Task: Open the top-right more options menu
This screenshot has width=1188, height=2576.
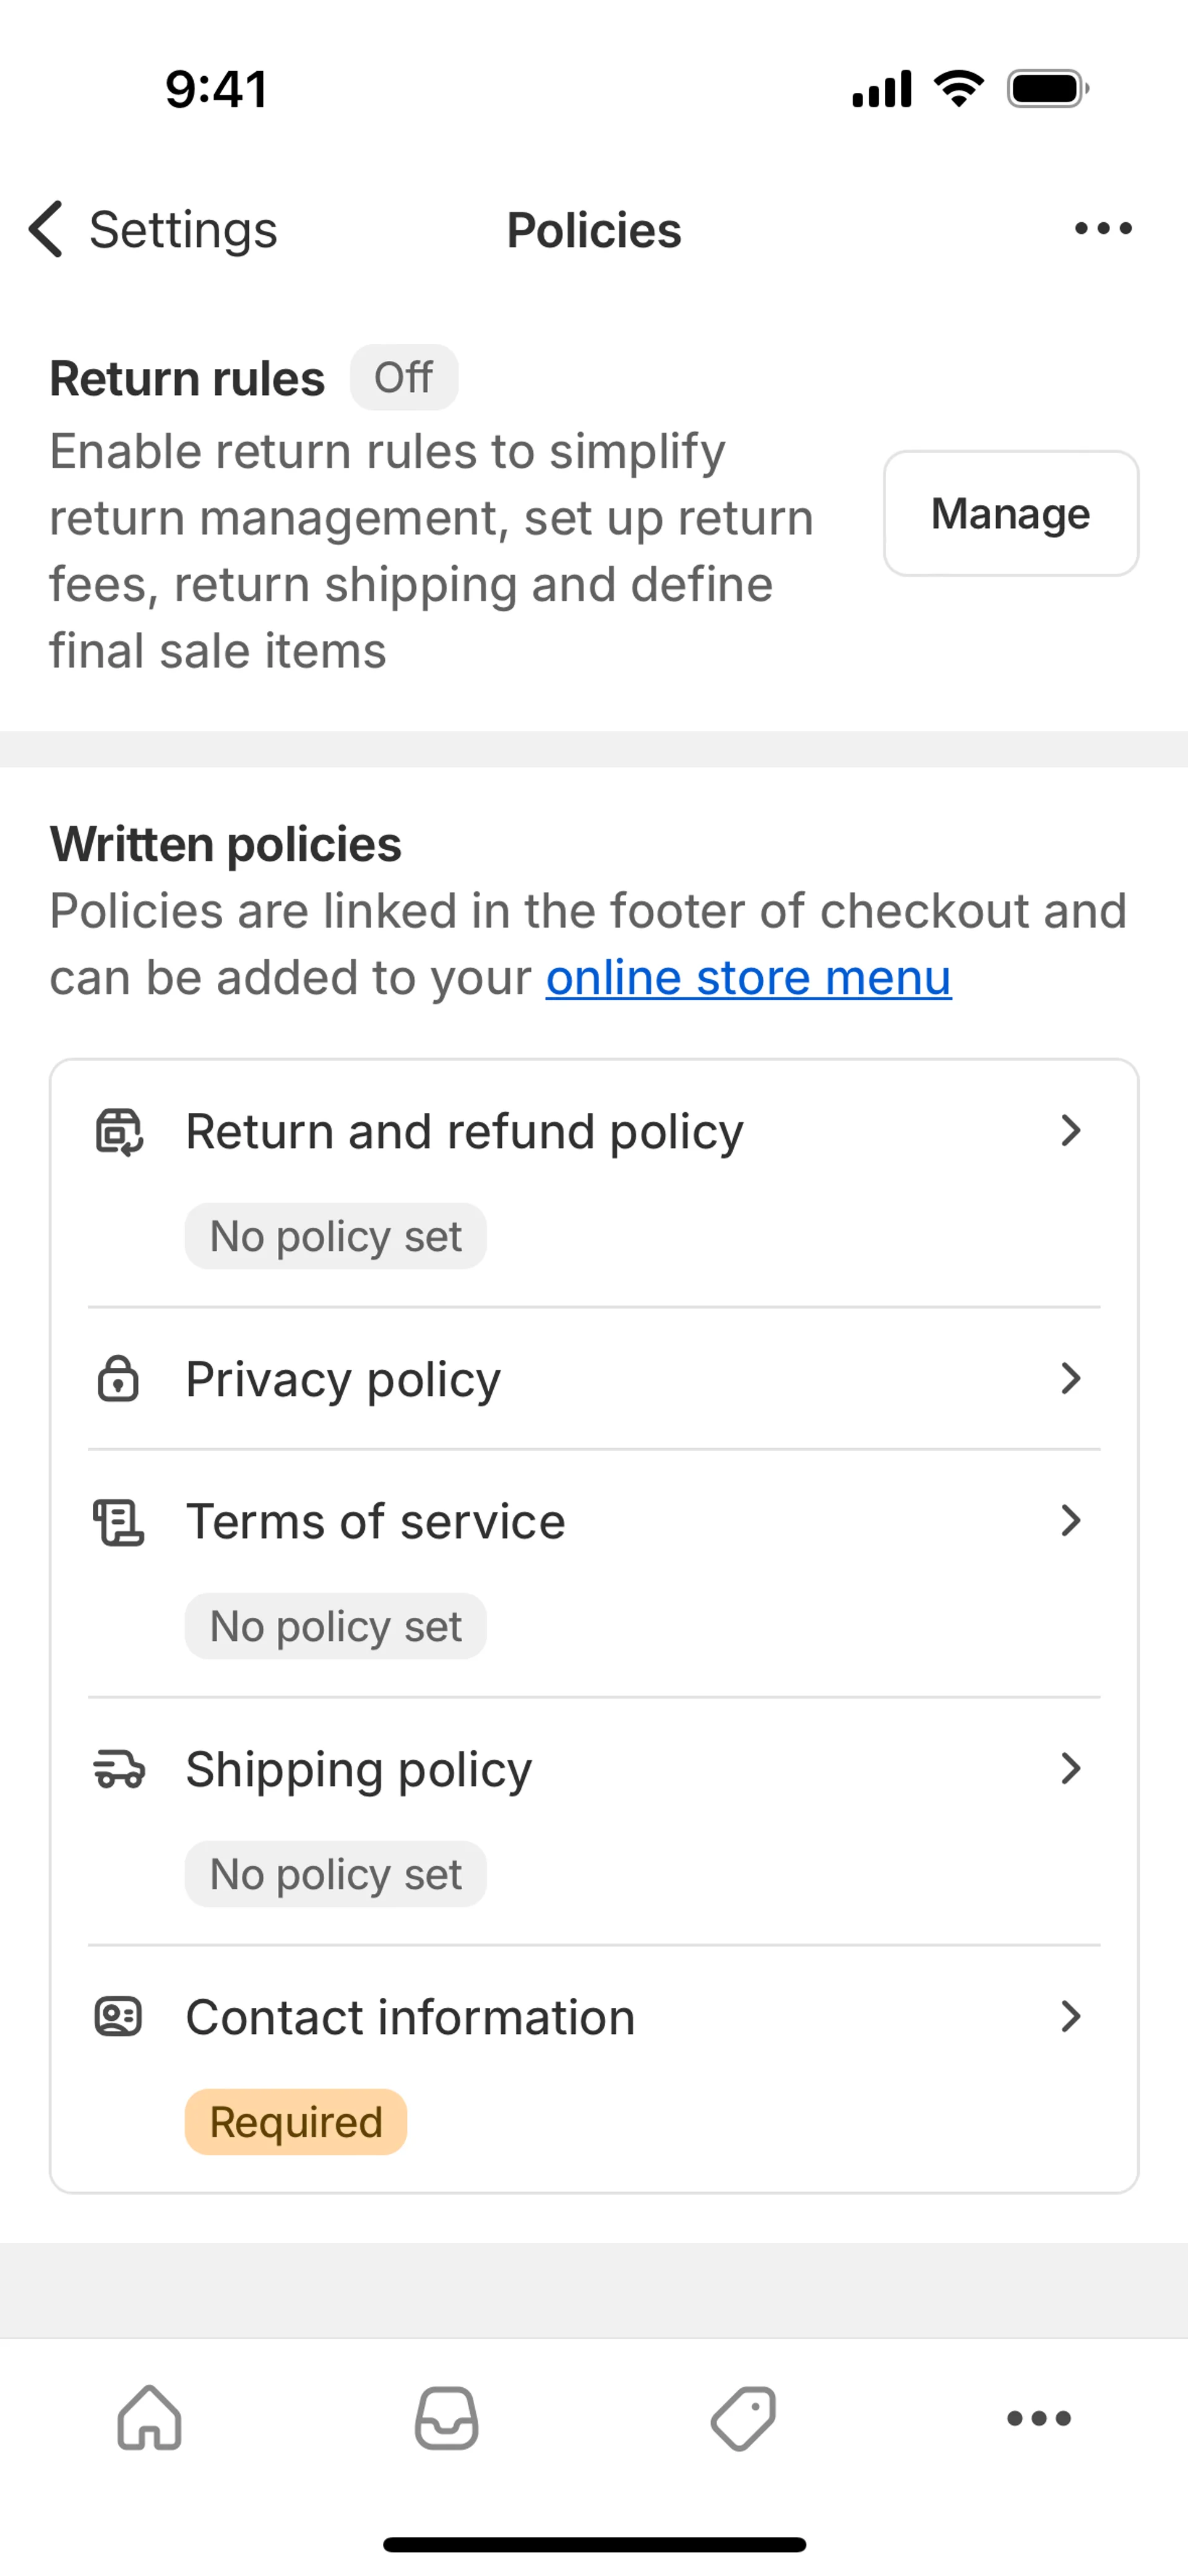Action: (x=1103, y=229)
